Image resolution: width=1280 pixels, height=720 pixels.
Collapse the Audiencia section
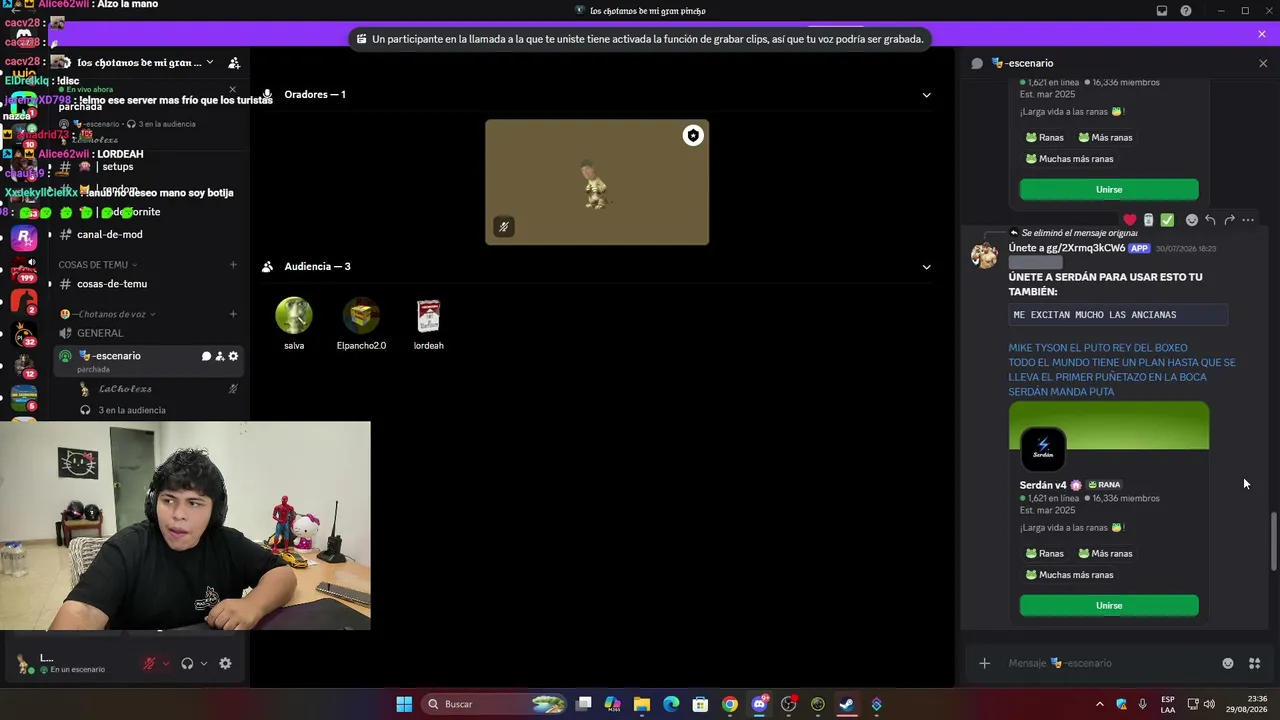tap(926, 267)
